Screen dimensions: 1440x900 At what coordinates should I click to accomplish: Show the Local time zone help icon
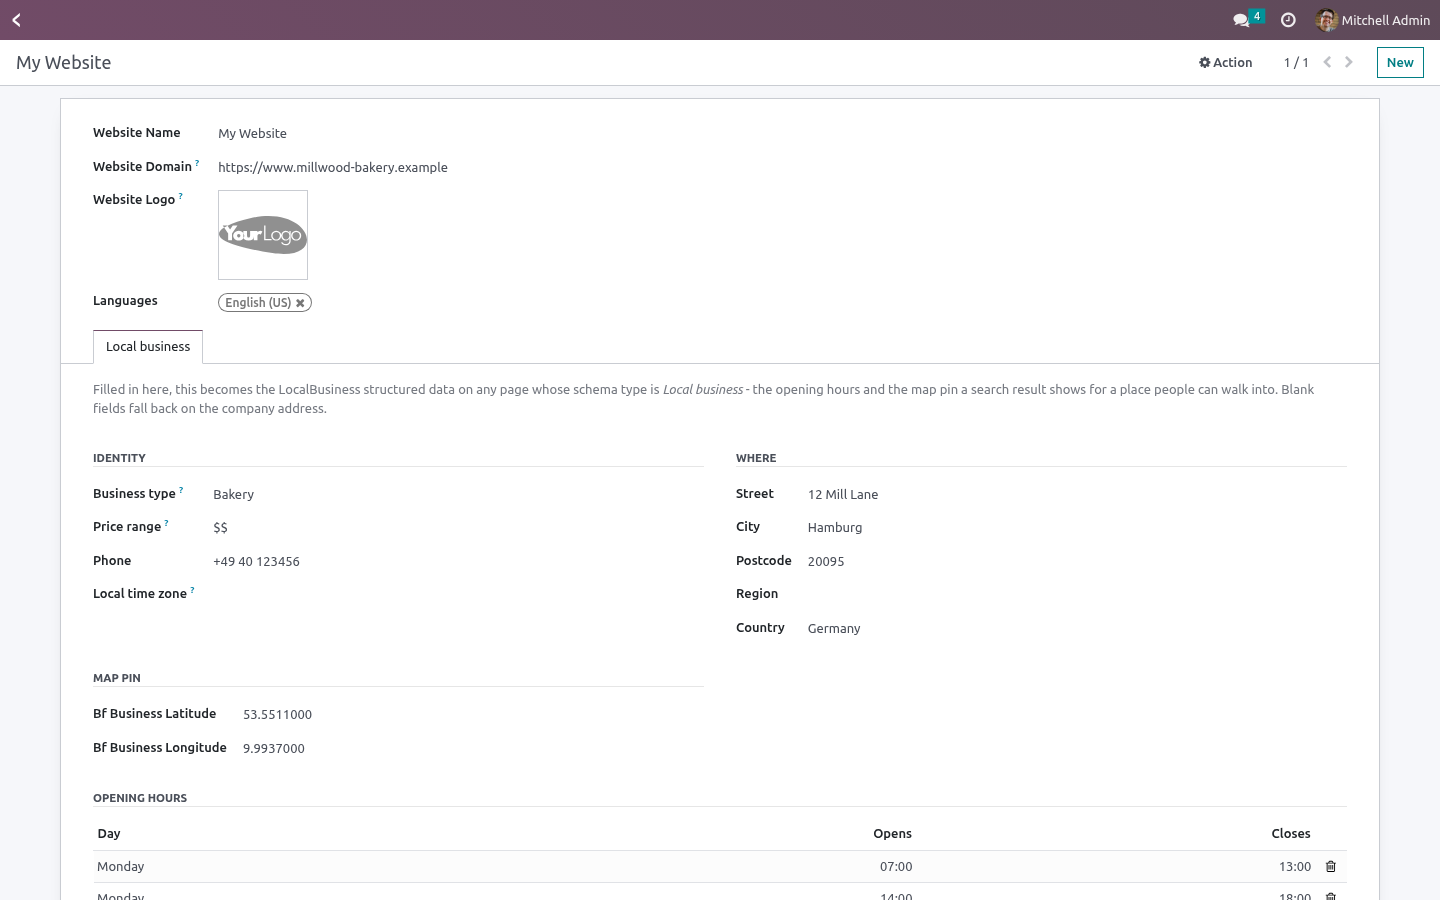[x=192, y=590]
